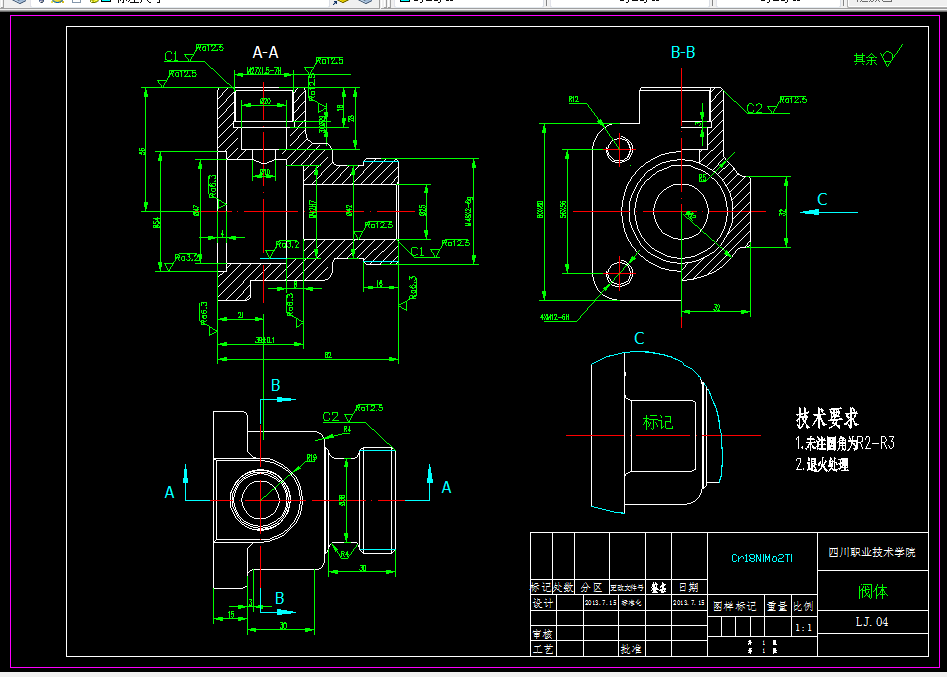947x677 pixels.
Task: Select the C2 chamfer label in the plan view
Action: coord(330,417)
